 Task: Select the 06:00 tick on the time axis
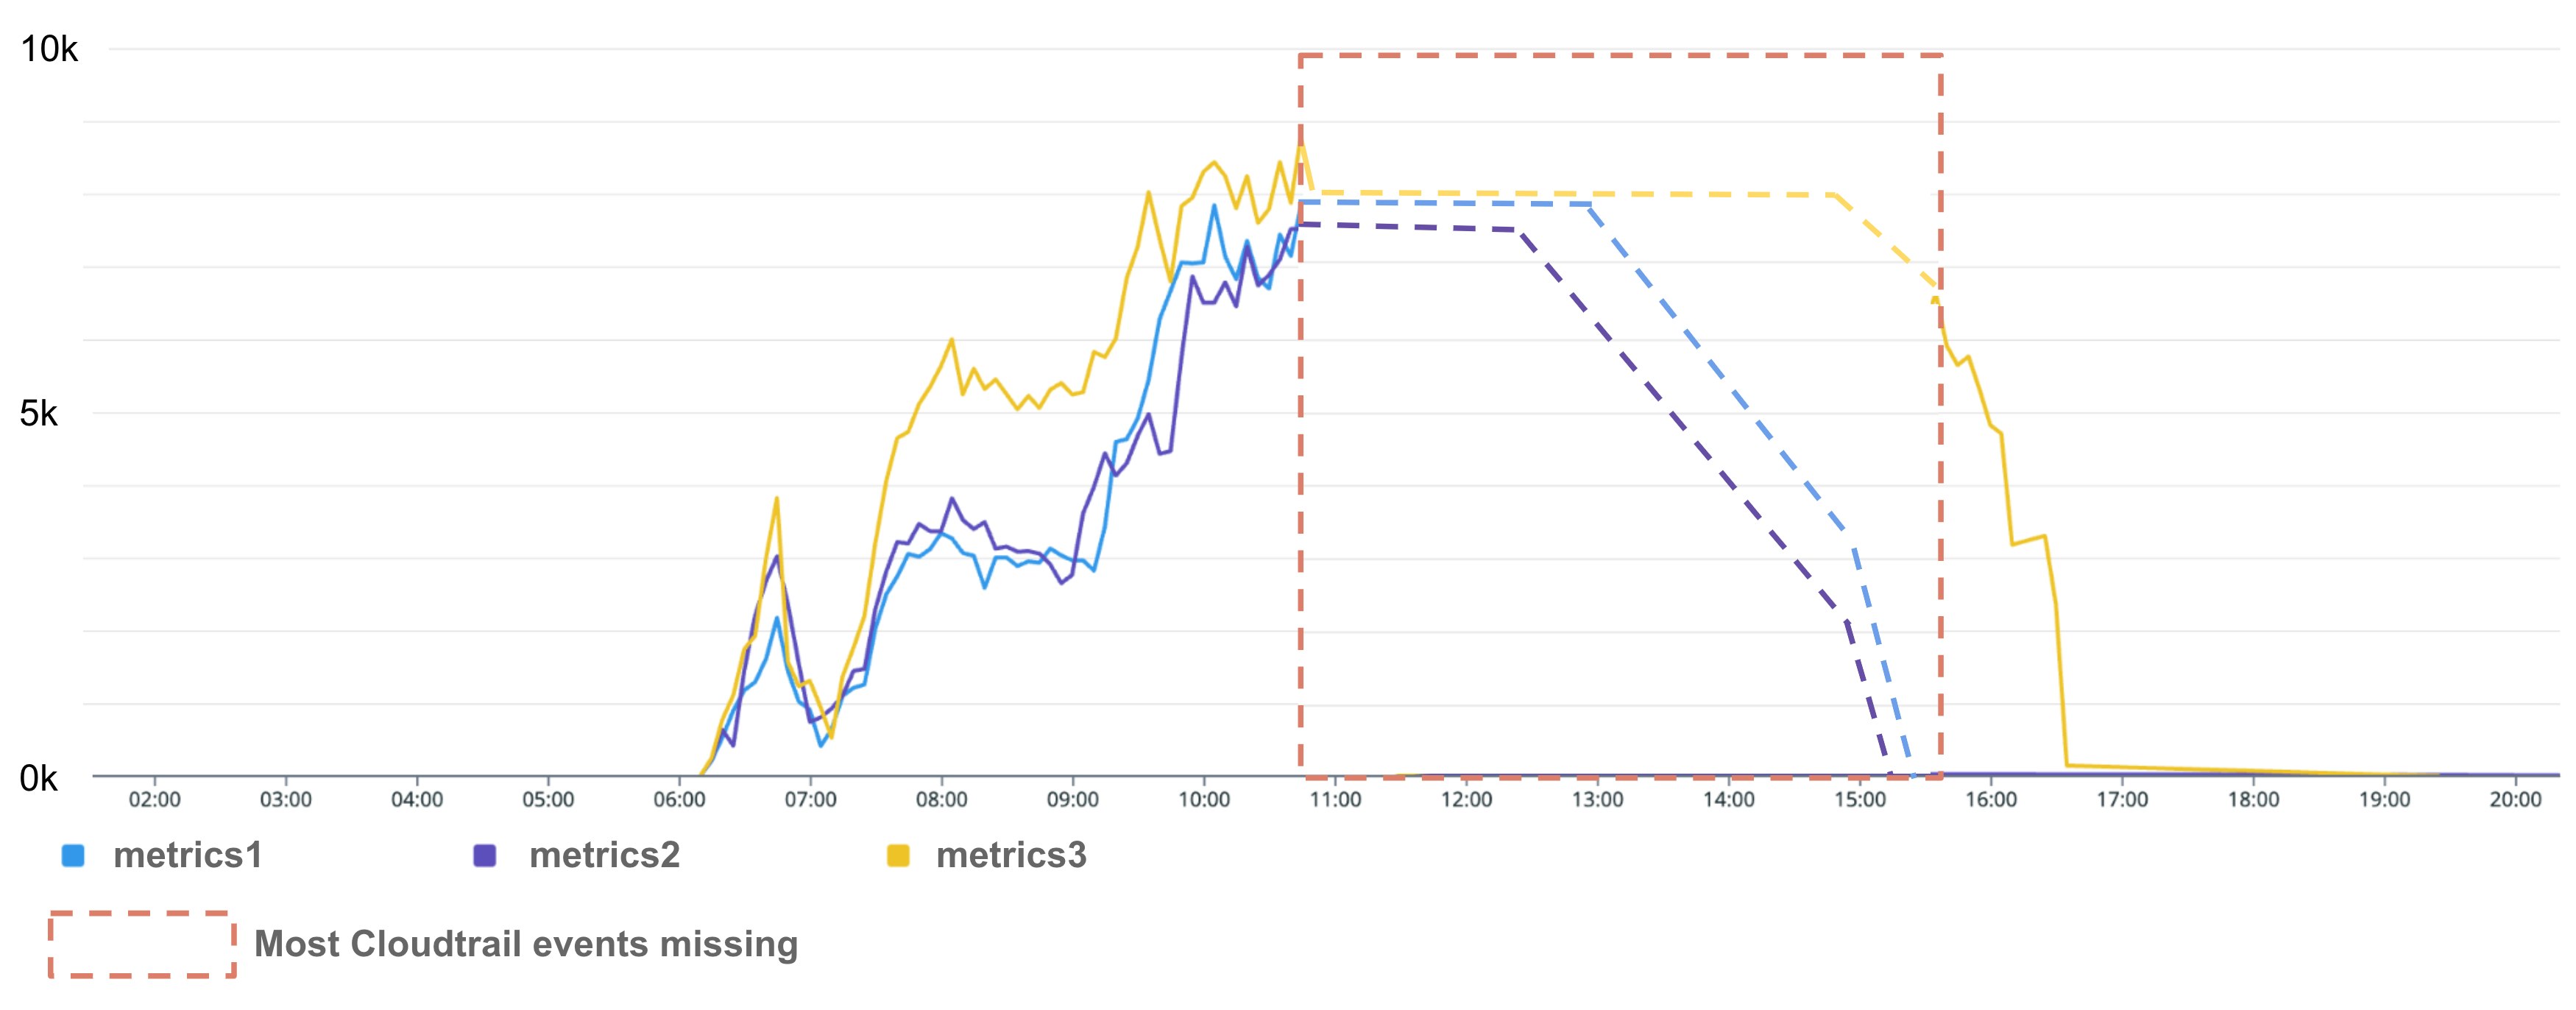(x=679, y=800)
